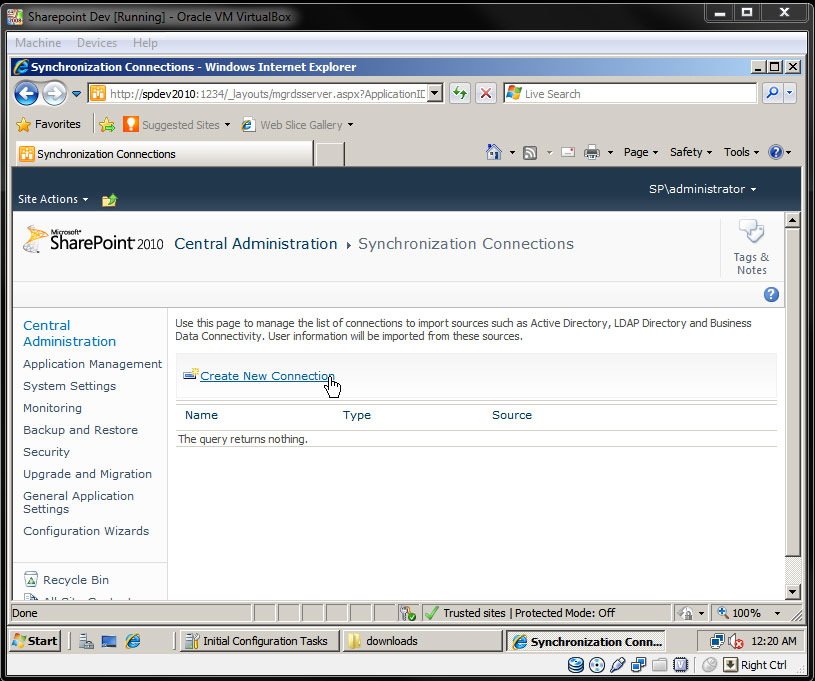The width and height of the screenshot is (815, 681).
Task: Open the Favorites star button
Action: click(49, 124)
